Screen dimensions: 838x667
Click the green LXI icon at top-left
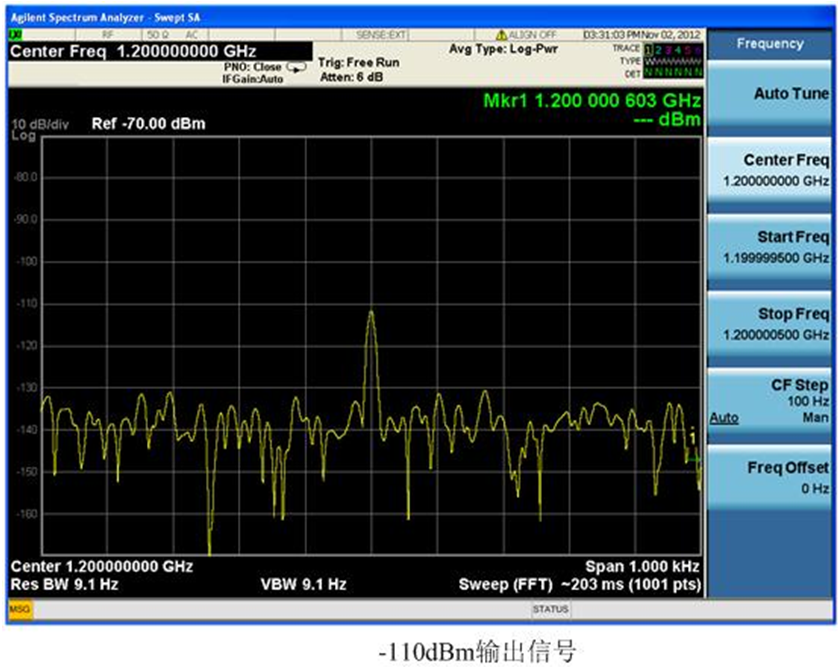[x=16, y=35]
